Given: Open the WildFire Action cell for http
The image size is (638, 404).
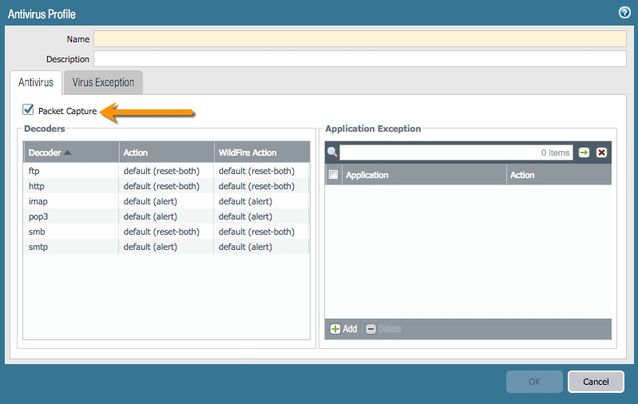Looking at the screenshot, I should (x=260, y=186).
